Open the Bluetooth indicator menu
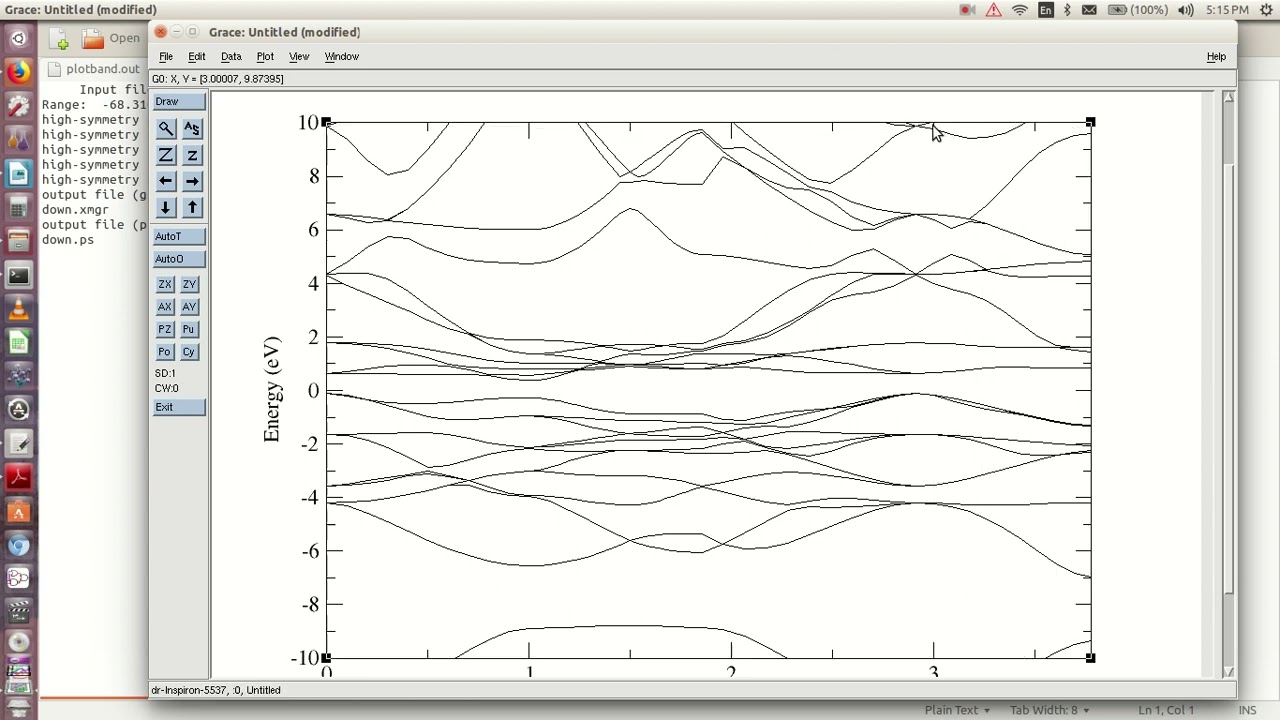This screenshot has height=720, width=1280. pos(1067,10)
